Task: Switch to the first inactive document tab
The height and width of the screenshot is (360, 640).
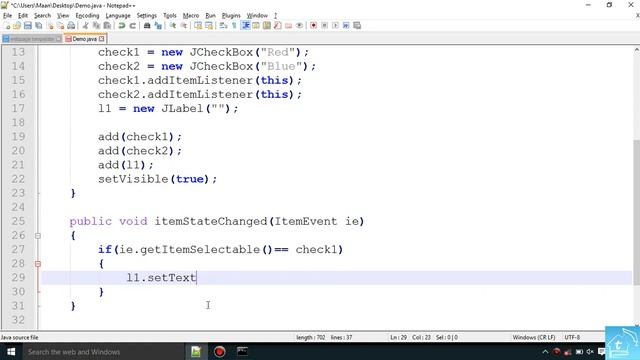Action: pyautogui.click(x=31, y=39)
